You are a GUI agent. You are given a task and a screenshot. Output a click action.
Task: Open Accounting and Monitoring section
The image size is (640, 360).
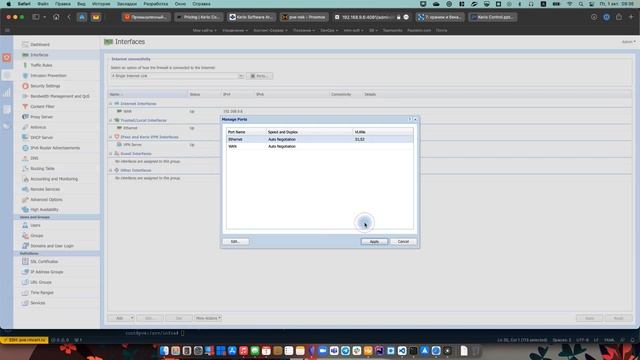point(54,179)
